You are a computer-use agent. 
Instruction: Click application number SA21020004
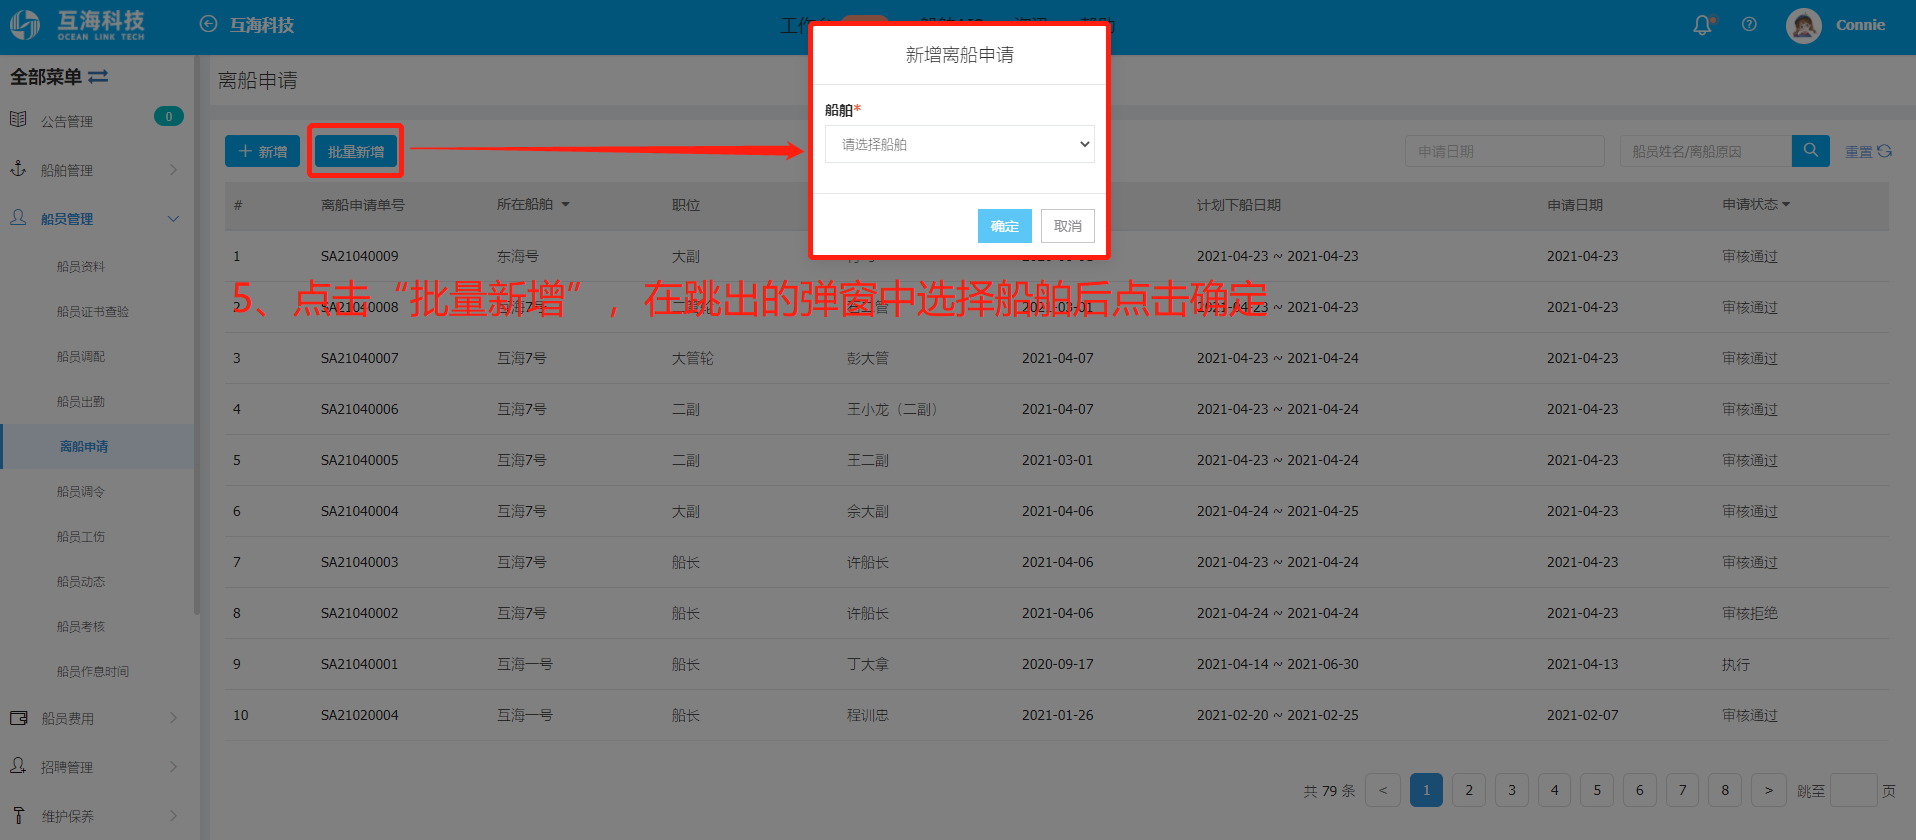pyautogui.click(x=360, y=715)
